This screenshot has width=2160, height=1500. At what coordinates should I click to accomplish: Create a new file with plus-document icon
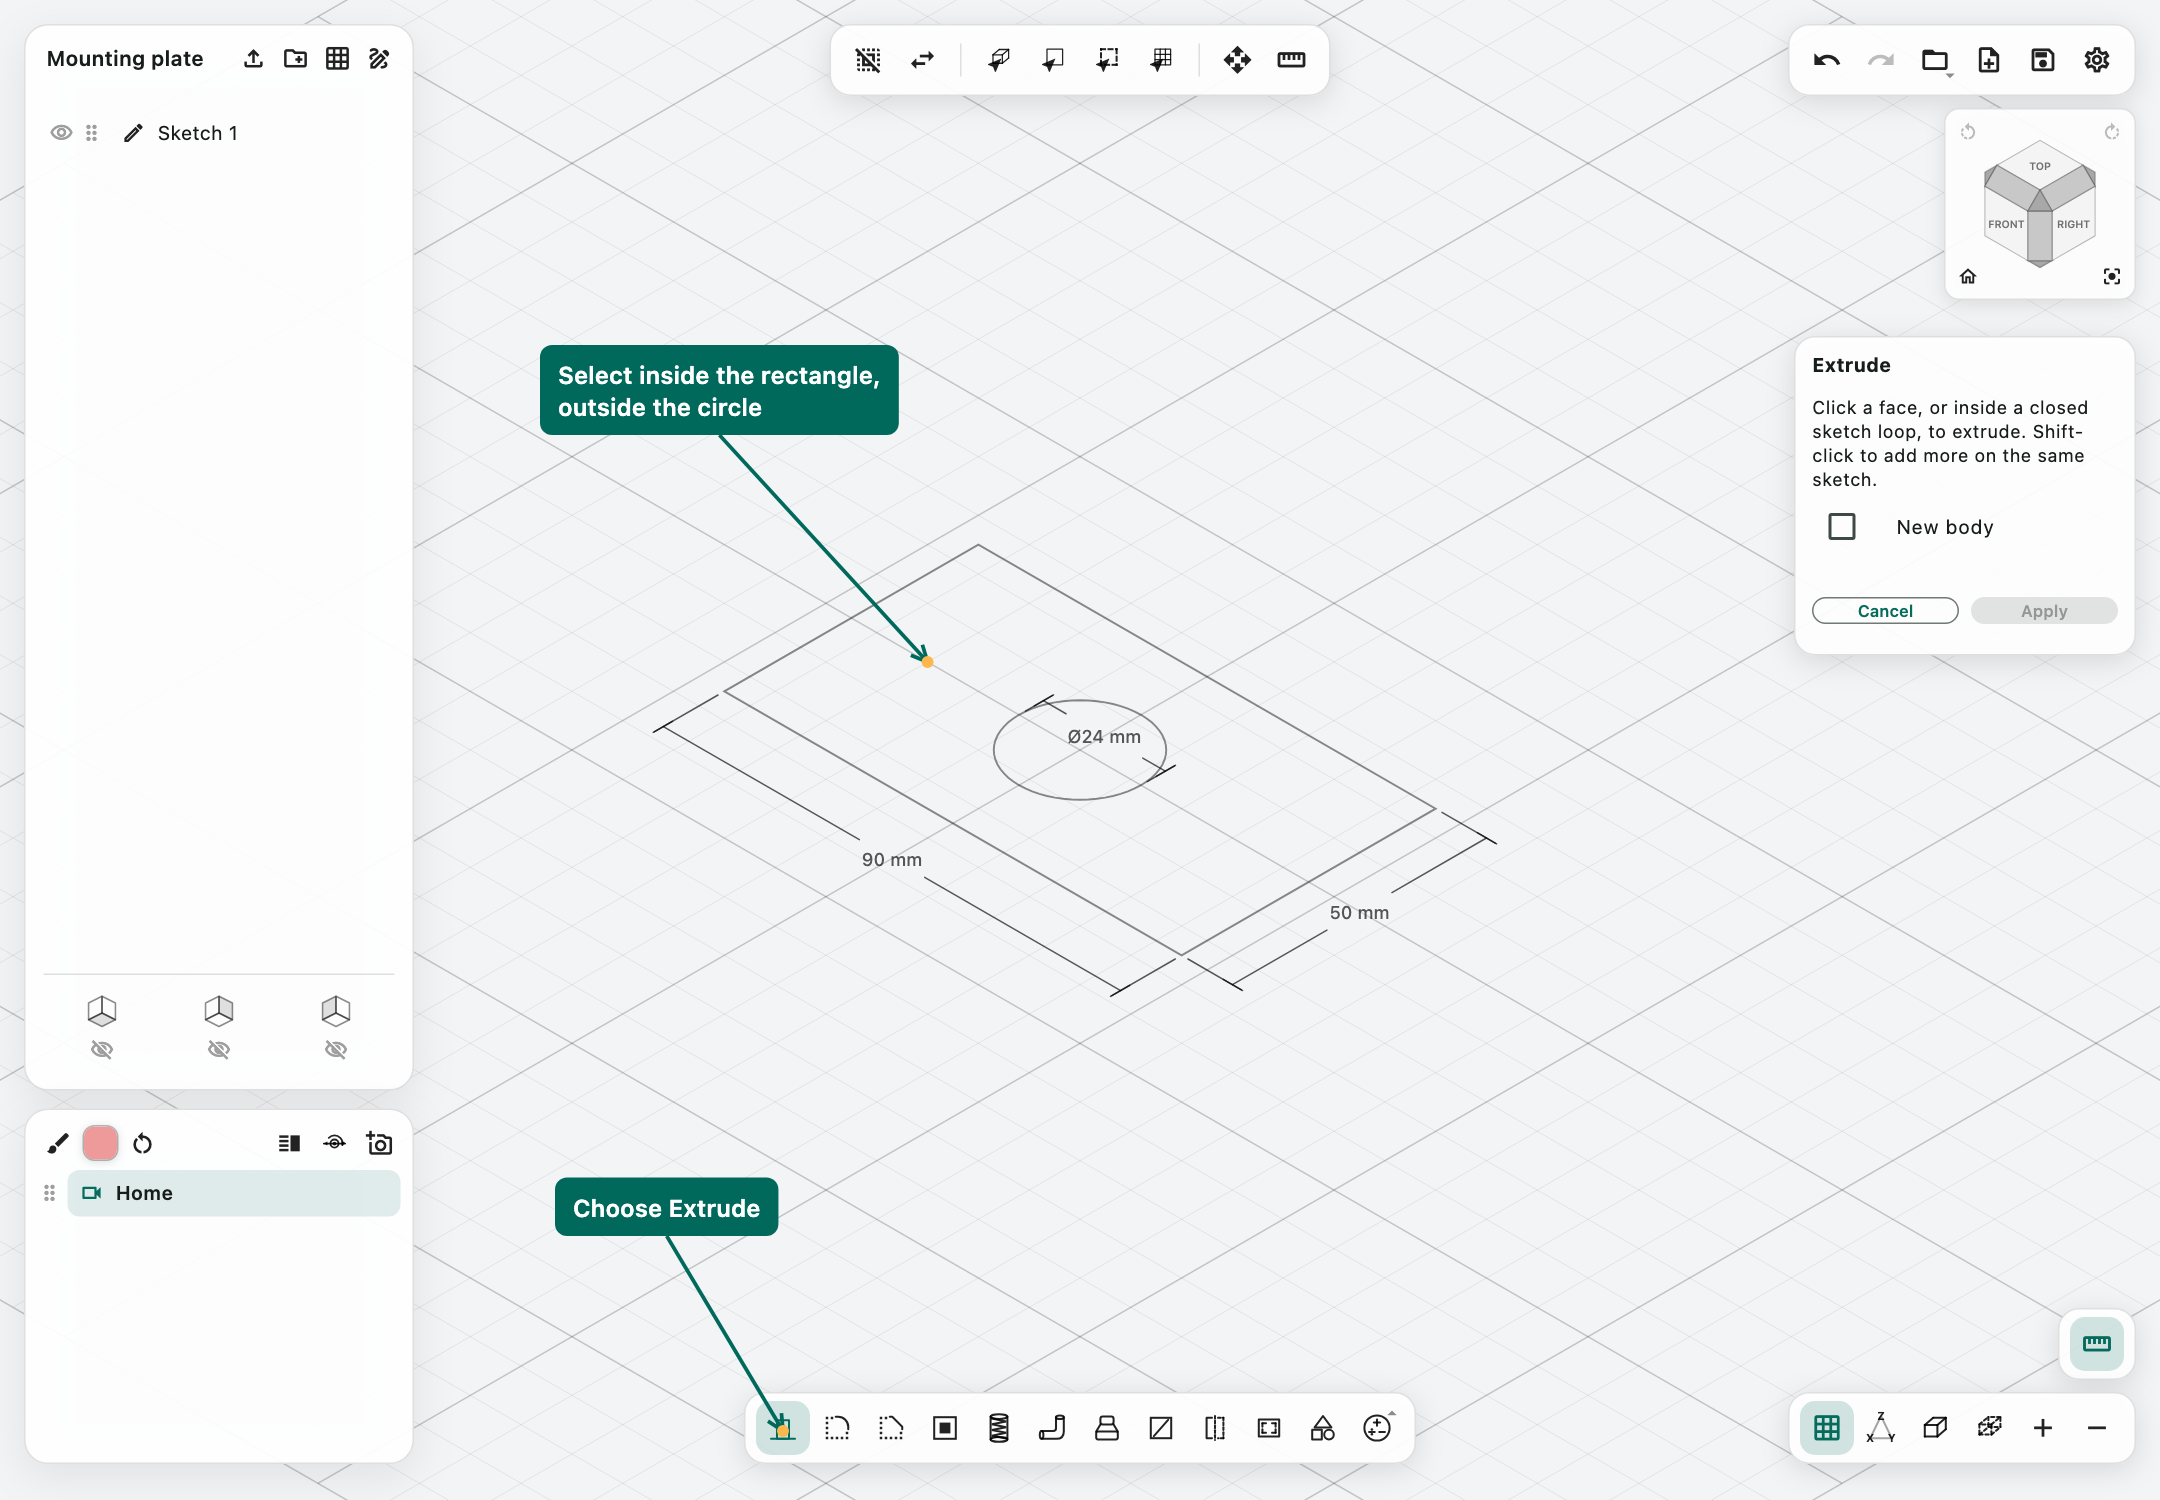pos(1989,60)
